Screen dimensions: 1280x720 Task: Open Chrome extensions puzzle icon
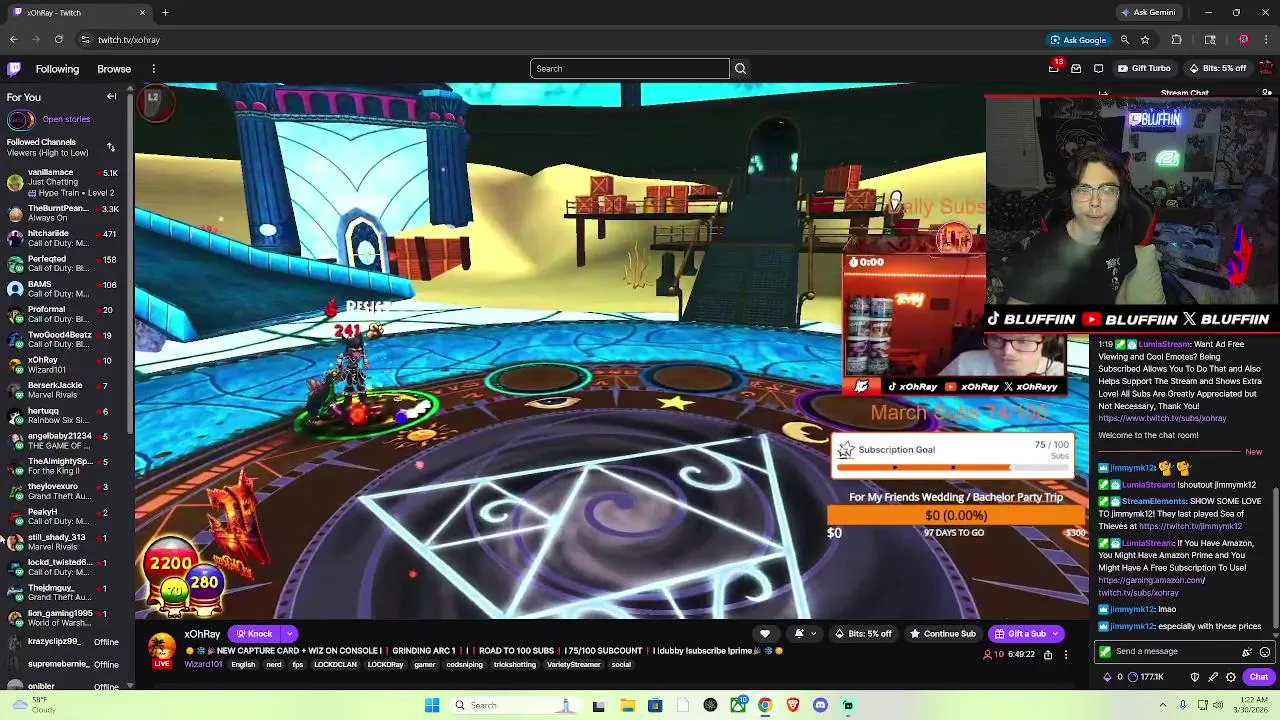pyautogui.click(x=1176, y=40)
